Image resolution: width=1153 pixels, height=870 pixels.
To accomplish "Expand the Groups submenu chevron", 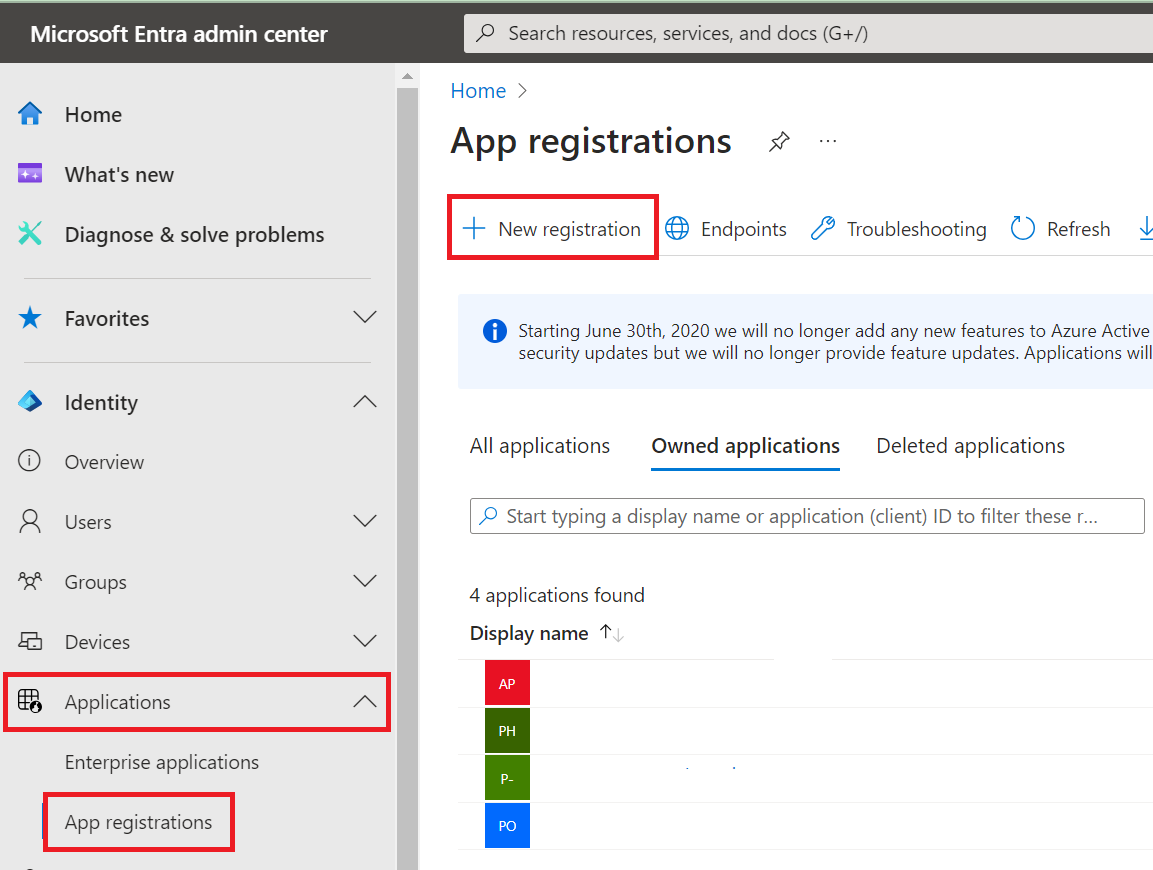I will [x=365, y=581].
